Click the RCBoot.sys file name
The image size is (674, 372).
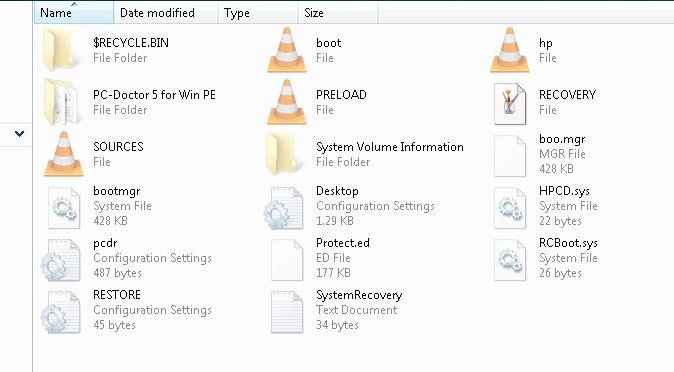[x=568, y=243]
